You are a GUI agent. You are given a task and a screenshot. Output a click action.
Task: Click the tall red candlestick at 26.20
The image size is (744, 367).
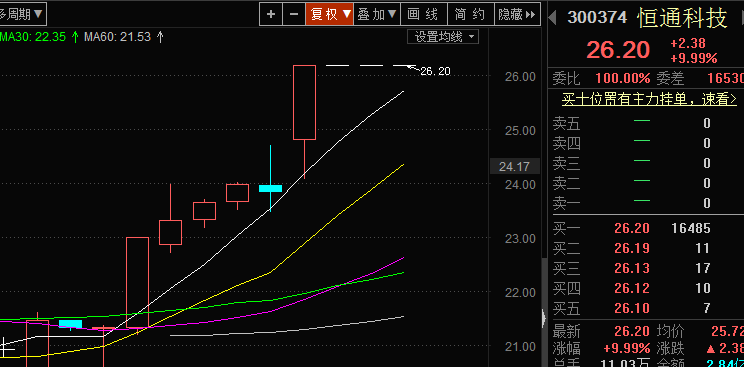point(304,103)
